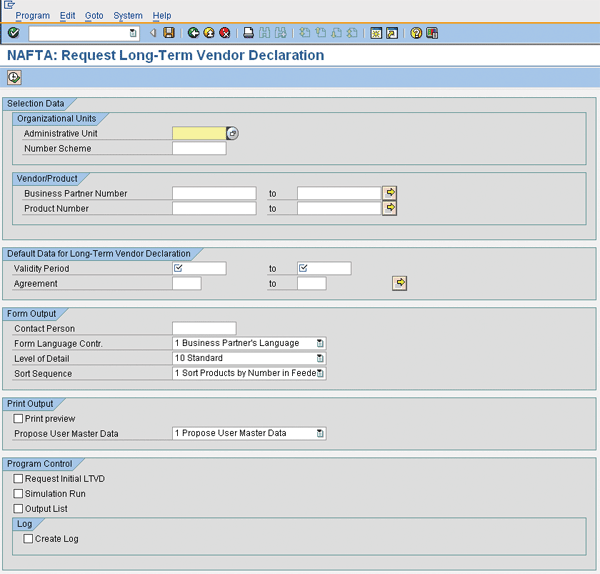Click the First Page icon
This screenshot has width=600, height=574.
[x=305, y=33]
